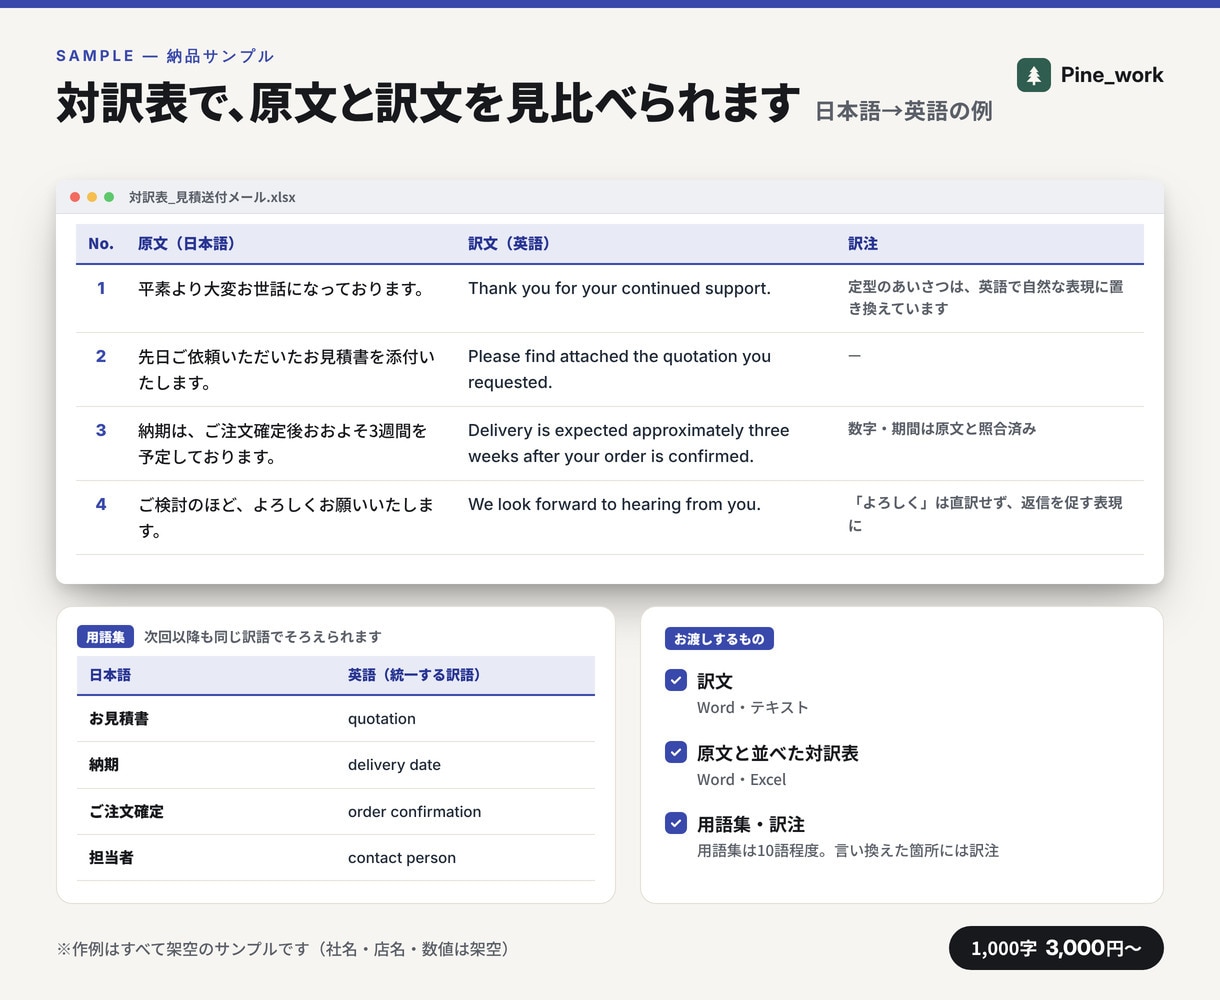
Task: Click the note 定型のあいさつは、英語で自然な表現に置き換えています
Action: click(x=986, y=297)
